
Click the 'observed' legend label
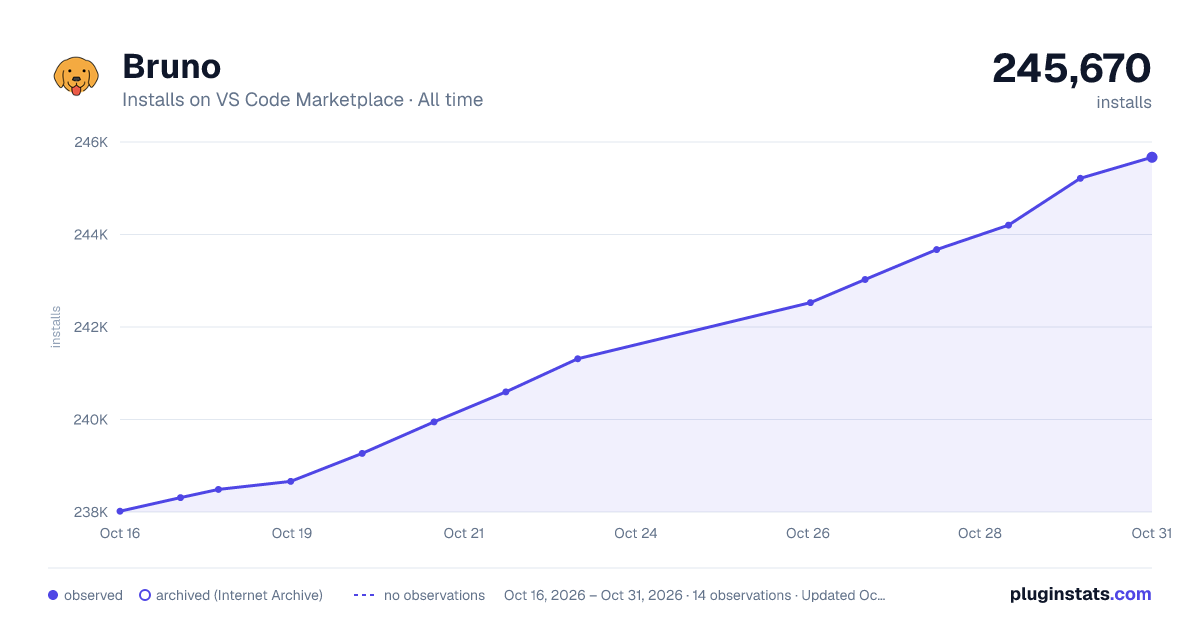coord(93,595)
